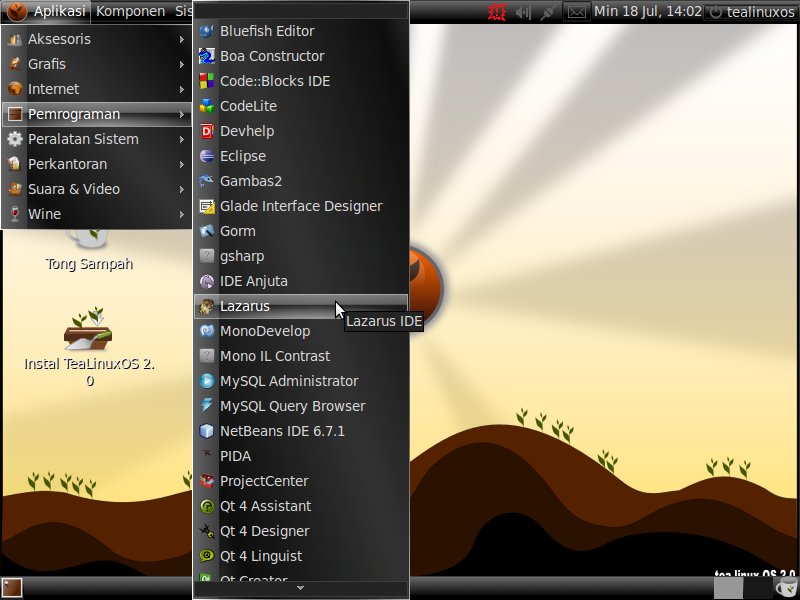Click the Code::Blocks colored squares icon
This screenshot has width=800, height=600.
207,81
